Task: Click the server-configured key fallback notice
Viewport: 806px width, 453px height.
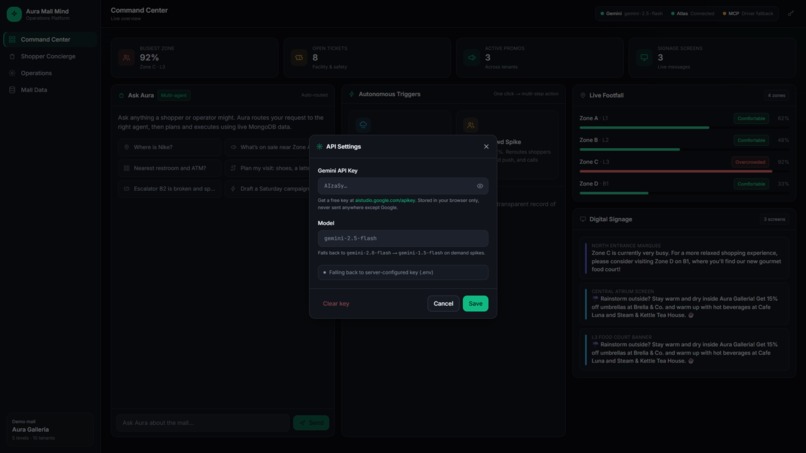Action: coord(402,273)
